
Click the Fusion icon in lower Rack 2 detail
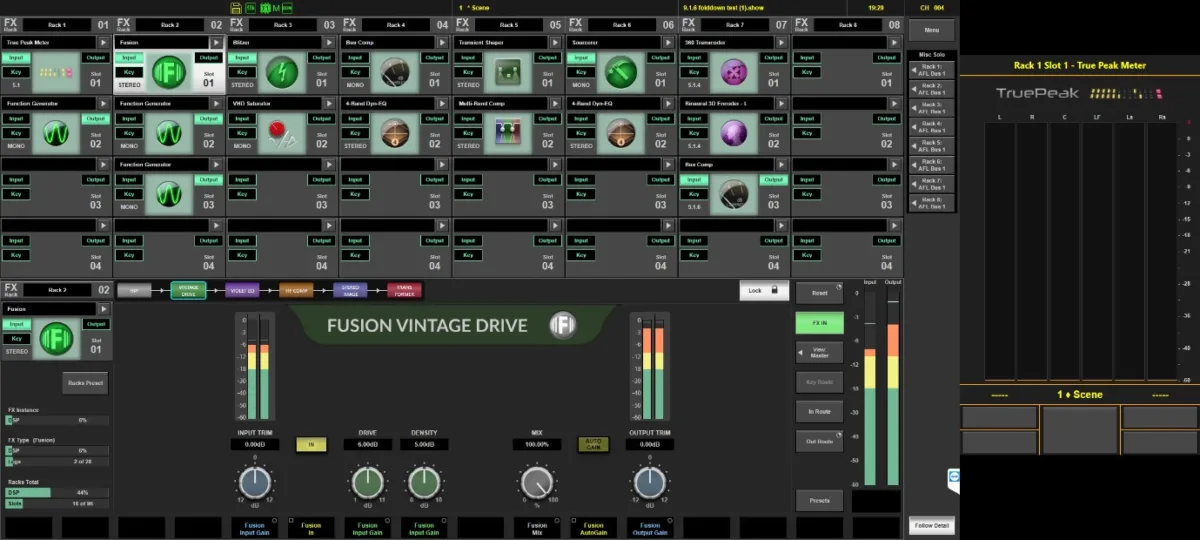click(56, 339)
